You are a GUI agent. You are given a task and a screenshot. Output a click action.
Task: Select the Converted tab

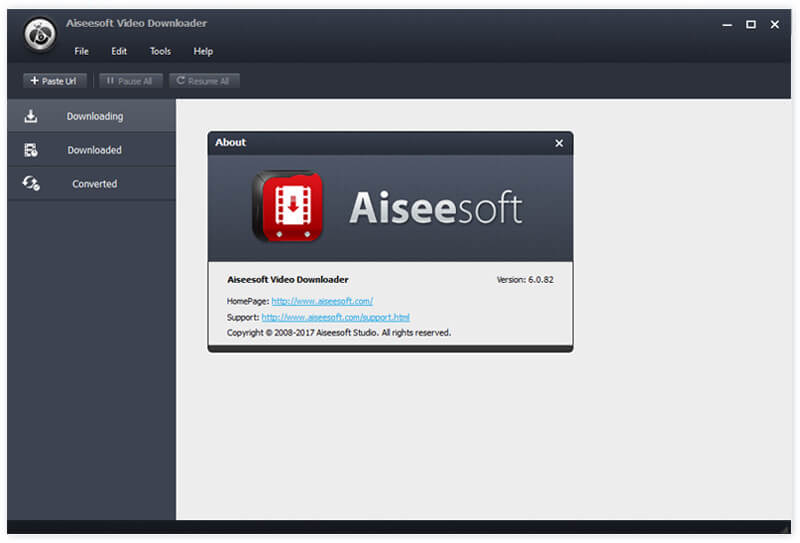pos(92,183)
